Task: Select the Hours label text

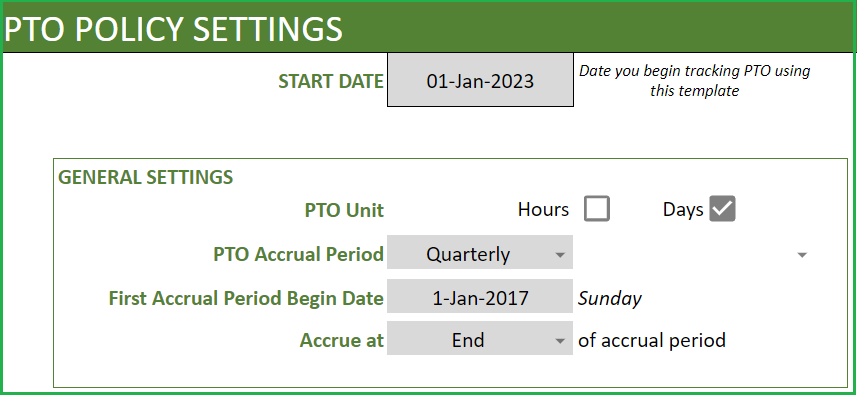Action: [543, 209]
